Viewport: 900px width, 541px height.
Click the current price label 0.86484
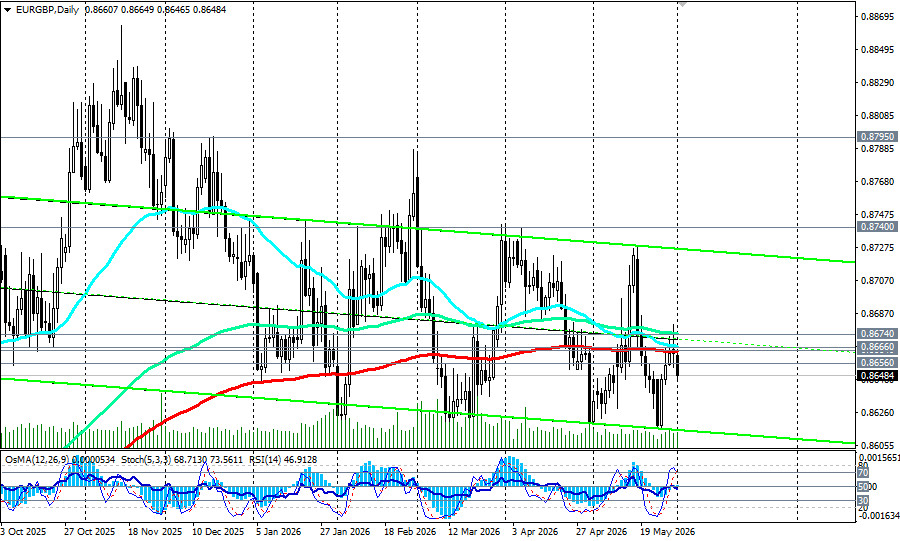(878, 376)
